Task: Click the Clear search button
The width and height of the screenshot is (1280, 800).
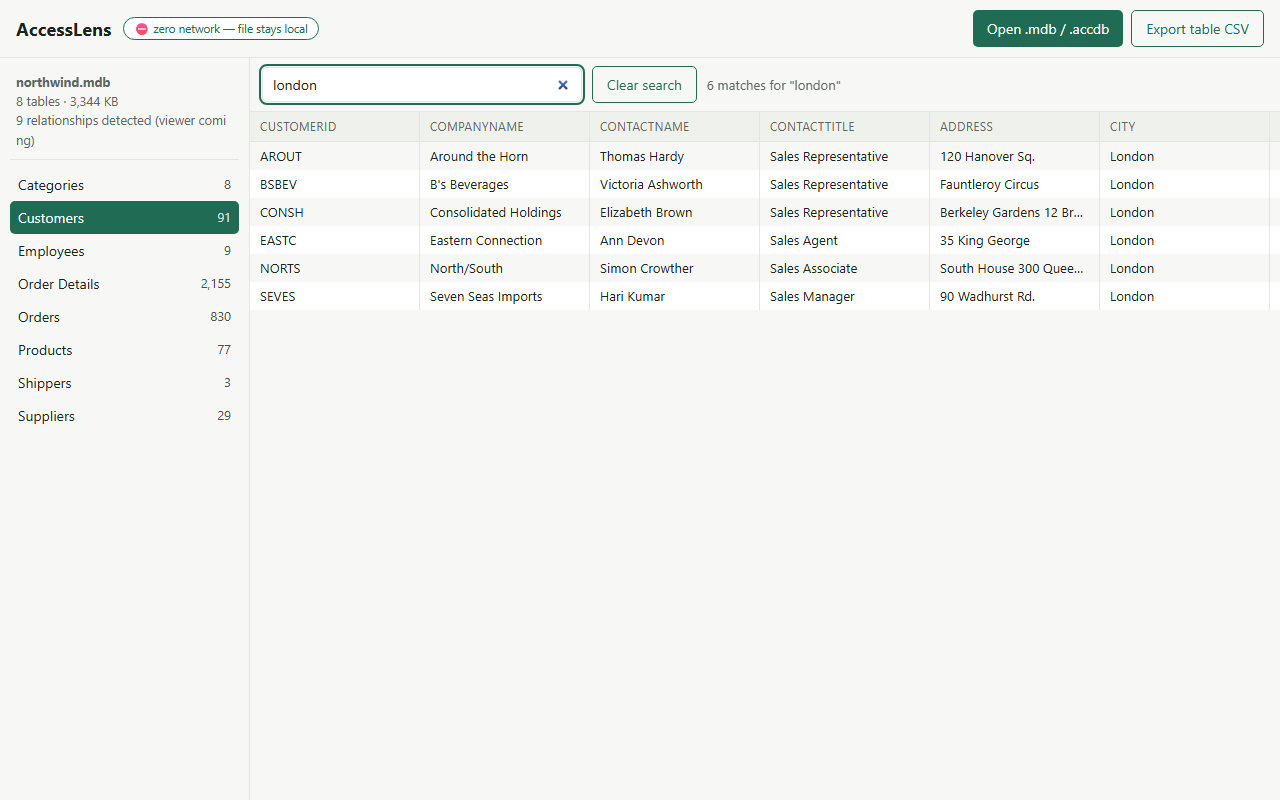Action: point(644,85)
